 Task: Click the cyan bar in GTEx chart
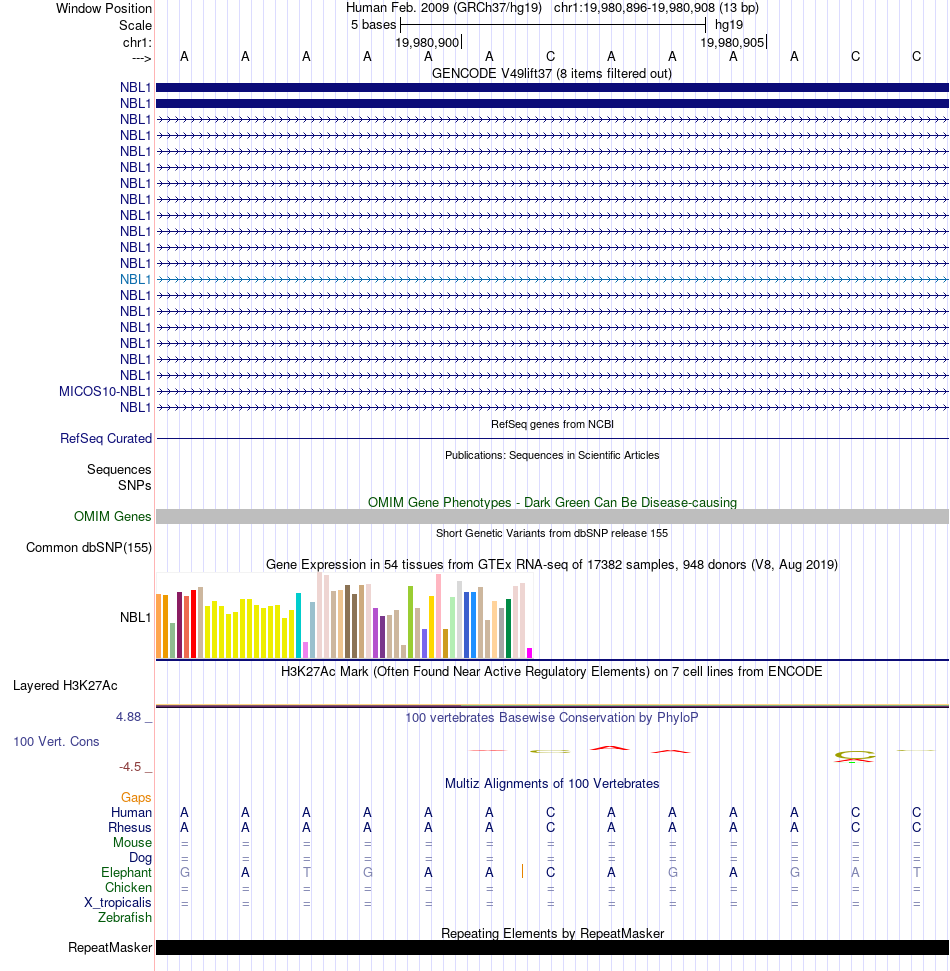(x=299, y=625)
